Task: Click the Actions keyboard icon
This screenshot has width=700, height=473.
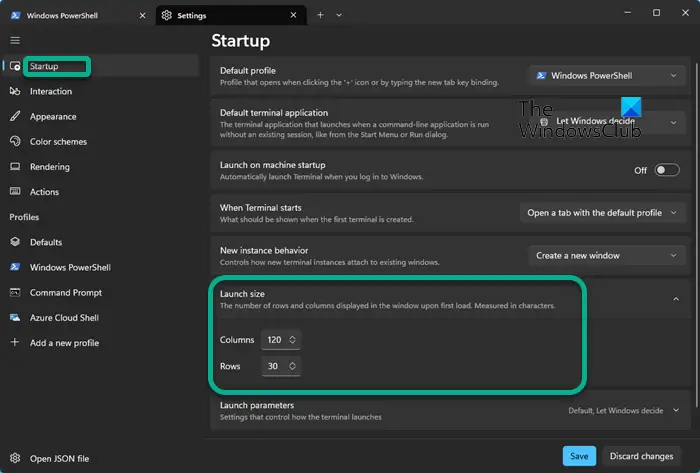Action: click(15, 191)
